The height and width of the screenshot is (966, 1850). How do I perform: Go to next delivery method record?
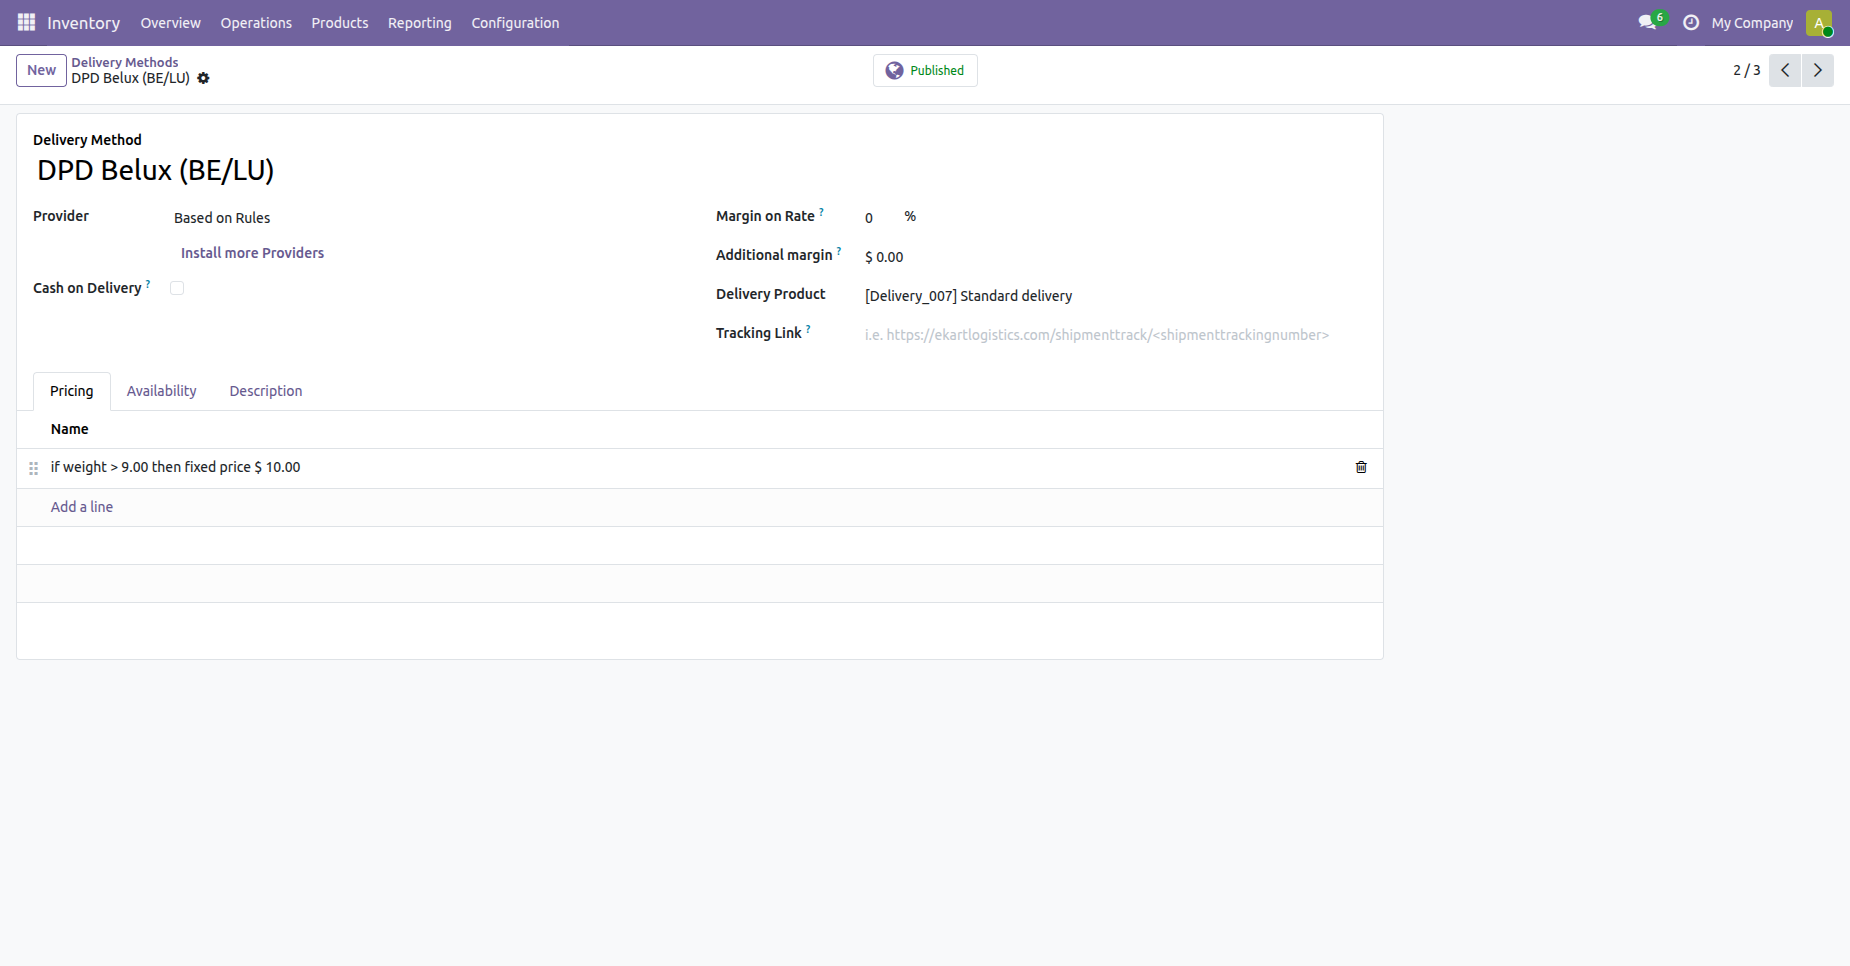click(x=1818, y=70)
